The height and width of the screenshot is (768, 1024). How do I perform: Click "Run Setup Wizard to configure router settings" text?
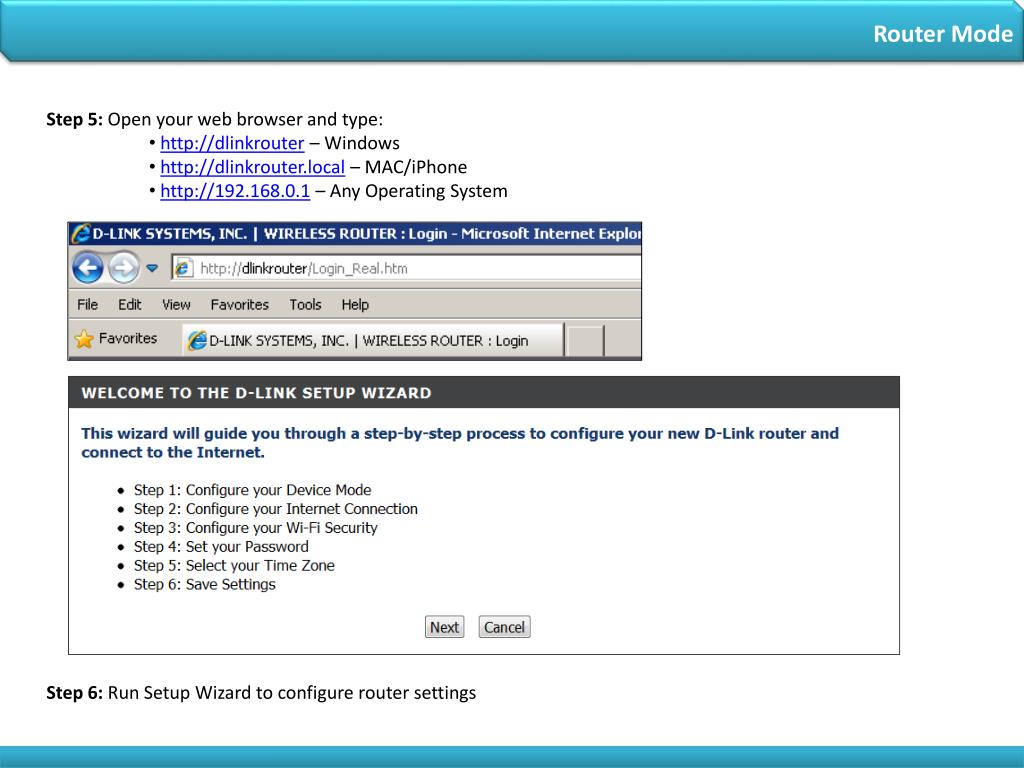point(291,693)
